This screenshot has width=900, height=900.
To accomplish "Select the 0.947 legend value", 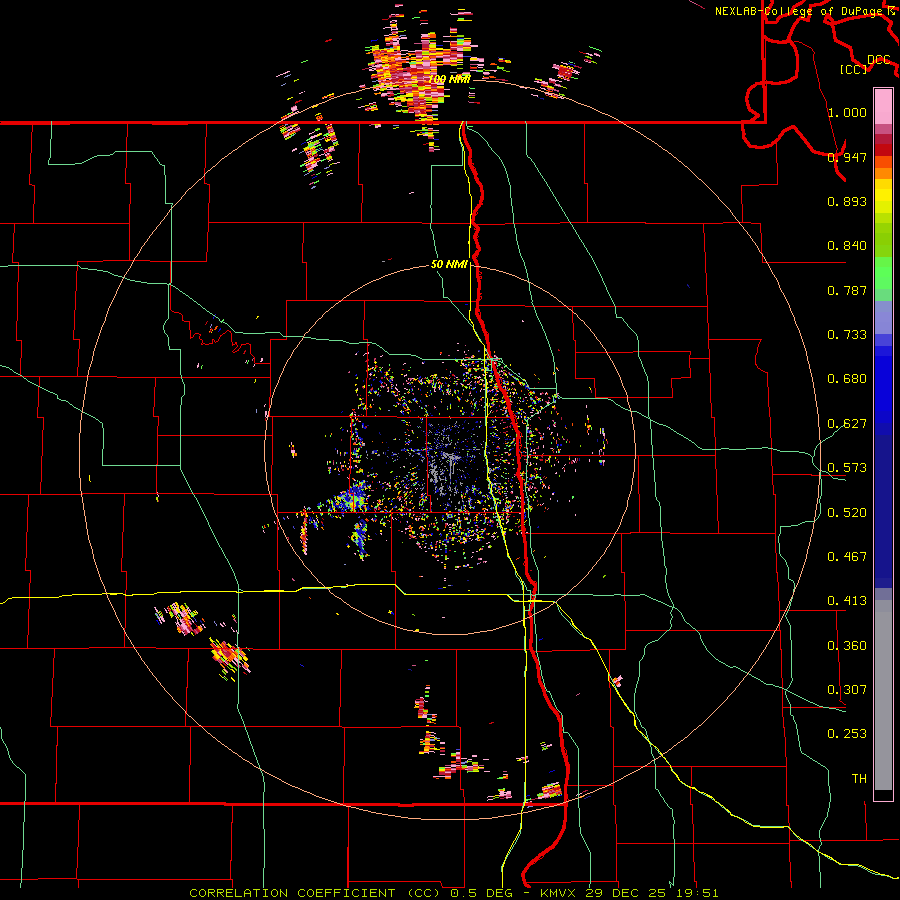I will coord(847,157).
